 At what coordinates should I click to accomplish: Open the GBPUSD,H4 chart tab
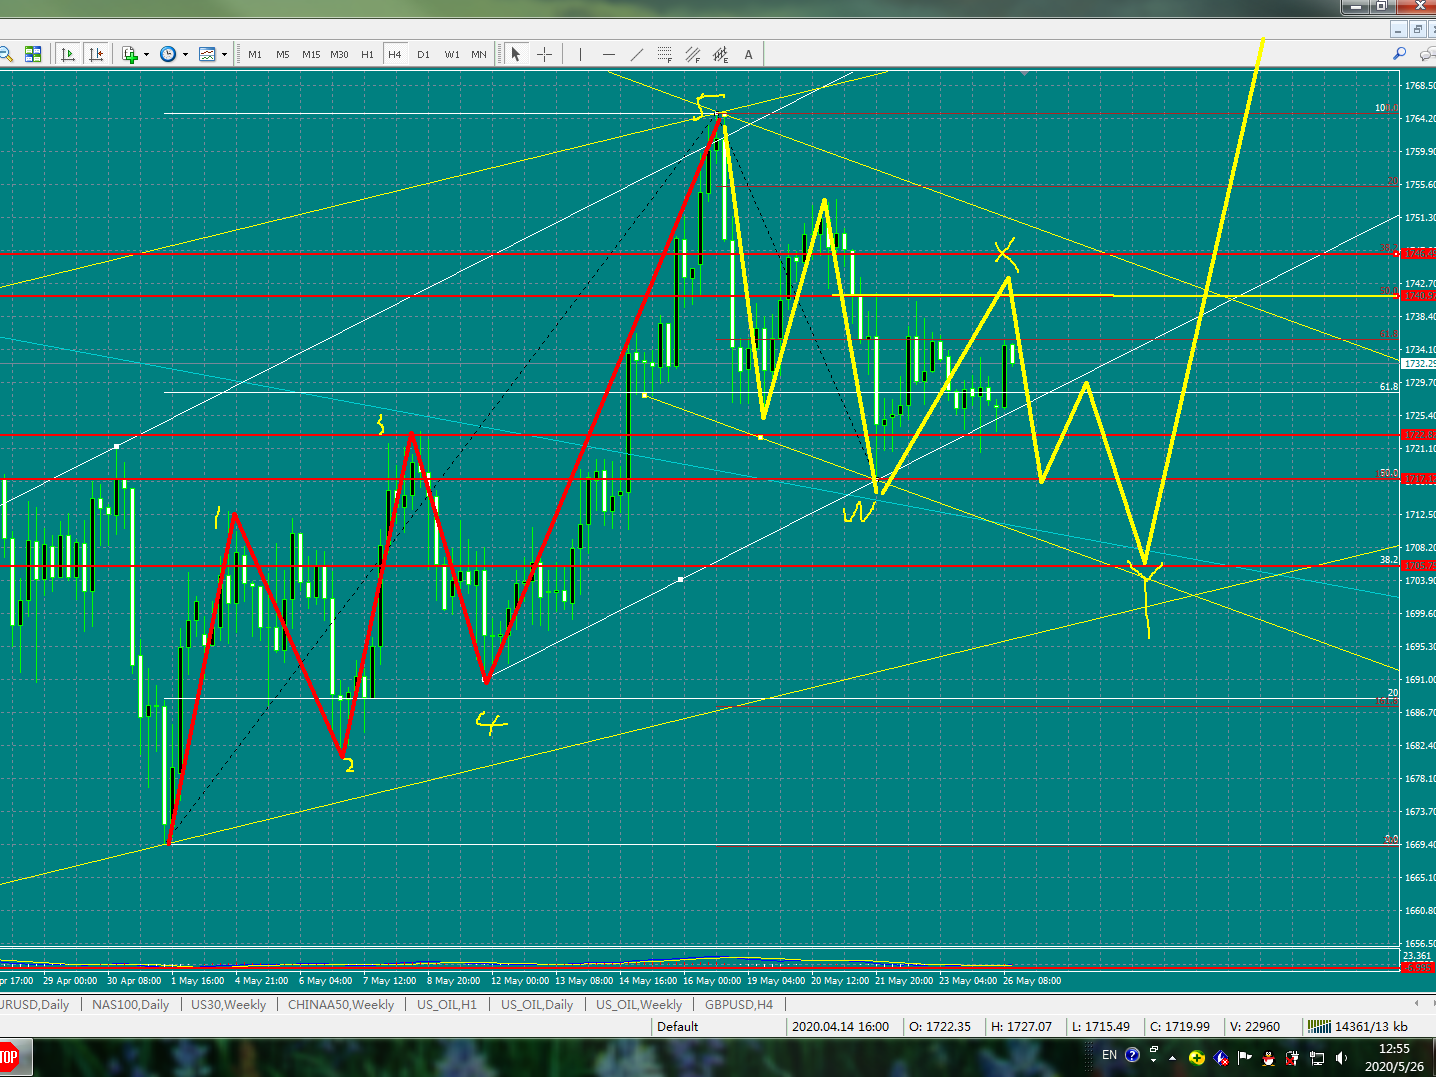(x=739, y=1004)
